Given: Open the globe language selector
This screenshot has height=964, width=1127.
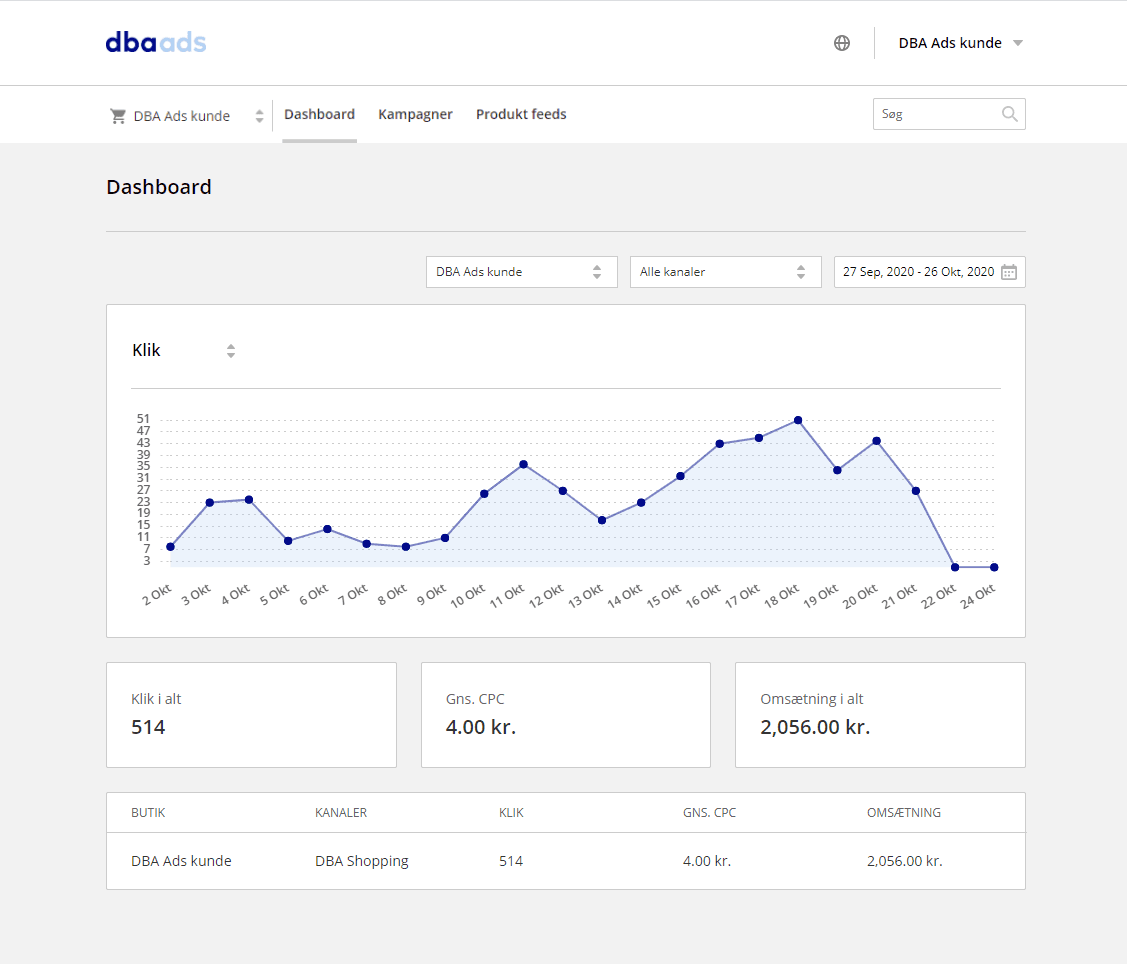Looking at the screenshot, I should 842,43.
